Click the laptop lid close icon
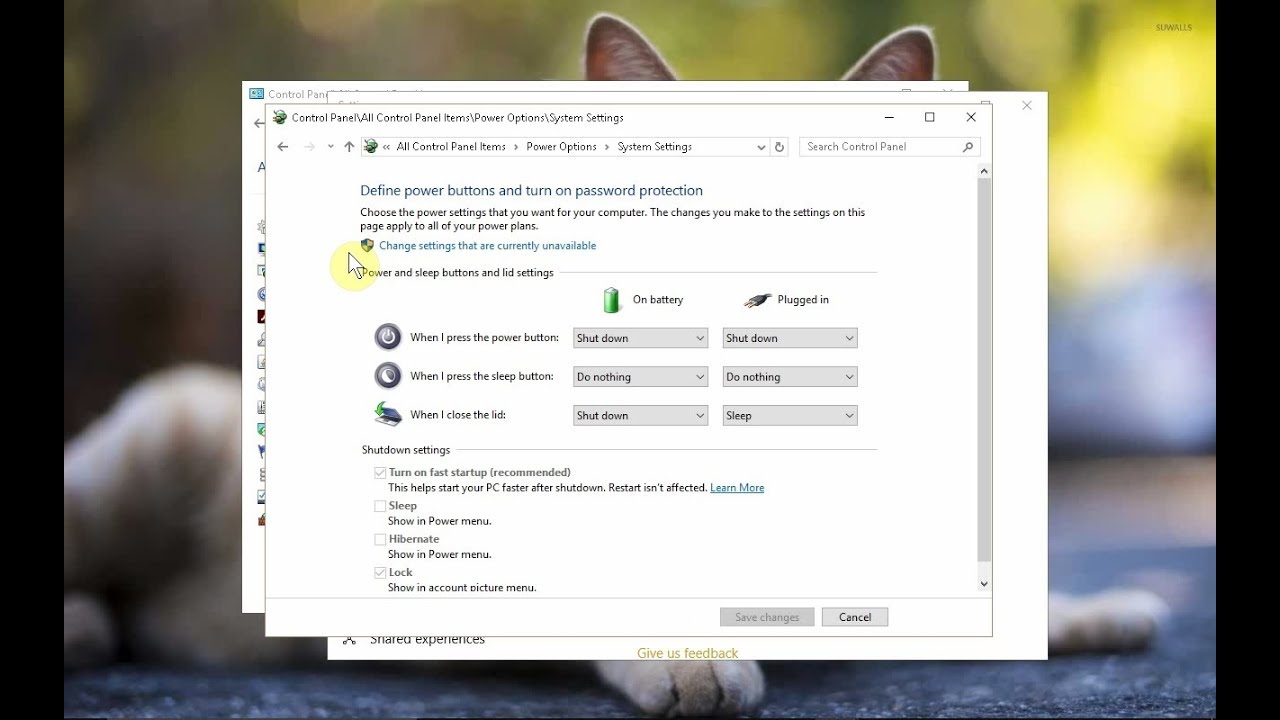Screen dimensions: 1280x720 (x=388, y=413)
